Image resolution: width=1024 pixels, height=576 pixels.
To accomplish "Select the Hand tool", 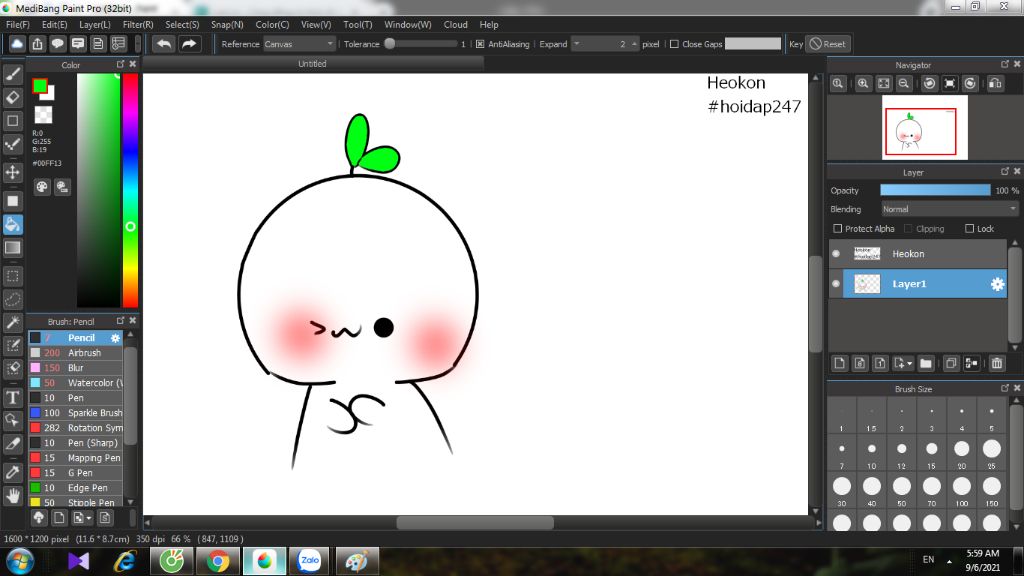I will pos(12,496).
